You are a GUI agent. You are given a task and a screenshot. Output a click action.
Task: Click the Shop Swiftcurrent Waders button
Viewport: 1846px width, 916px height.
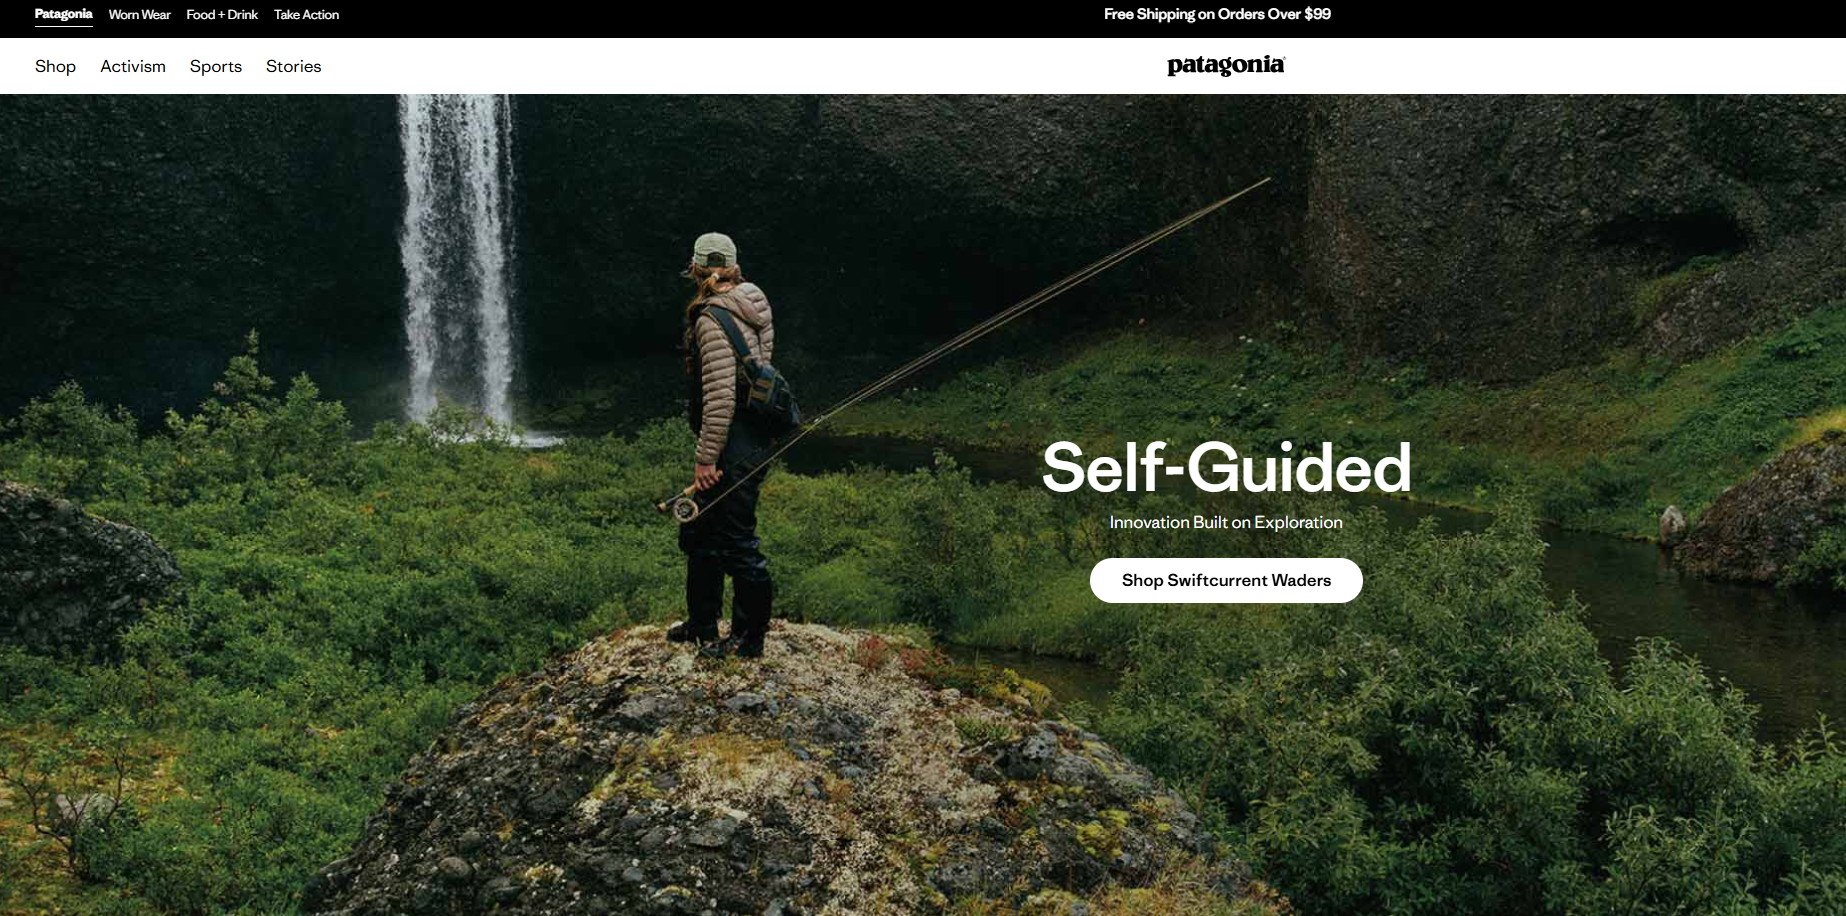(1226, 580)
